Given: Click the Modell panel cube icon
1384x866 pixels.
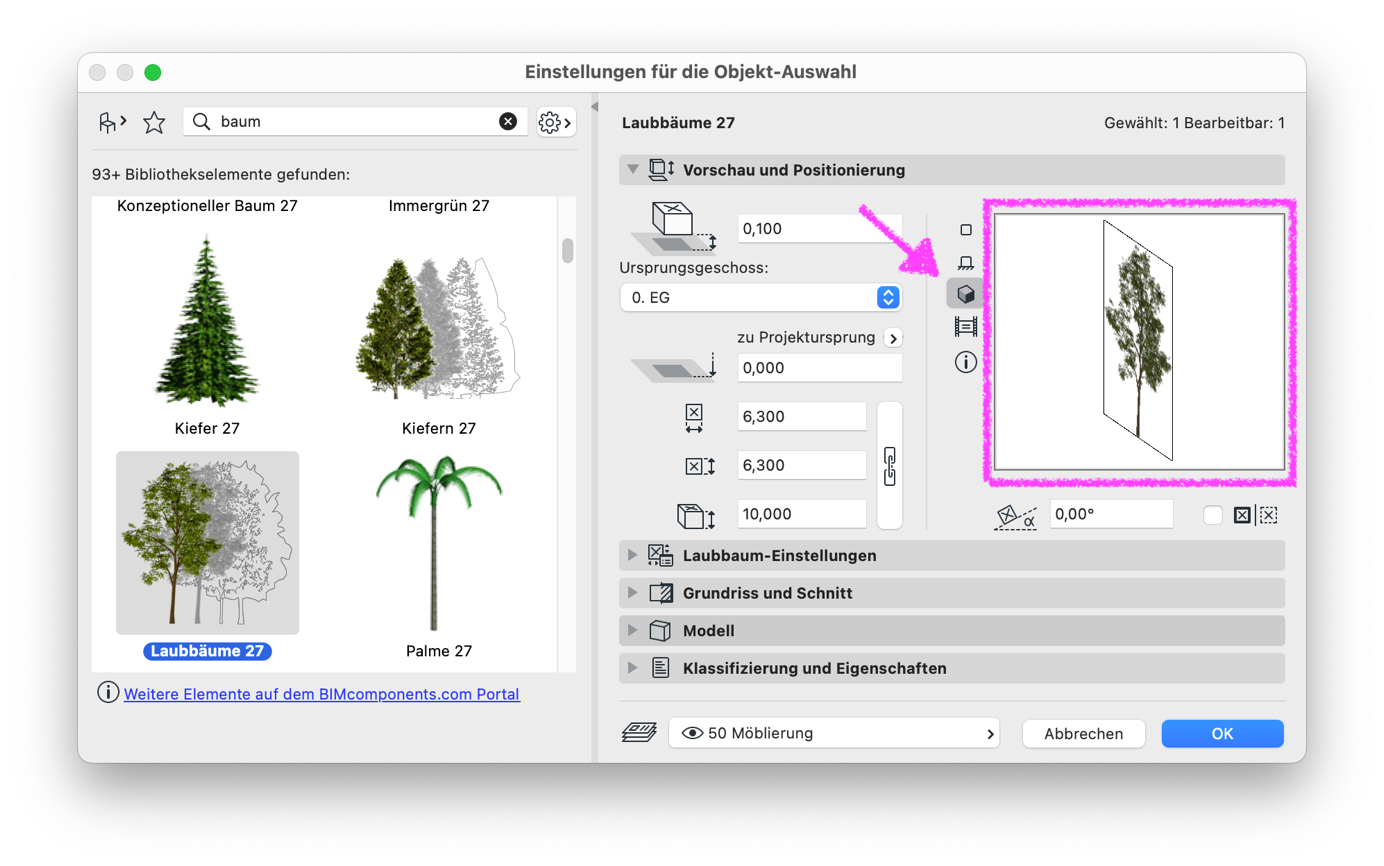Looking at the screenshot, I should (660, 631).
